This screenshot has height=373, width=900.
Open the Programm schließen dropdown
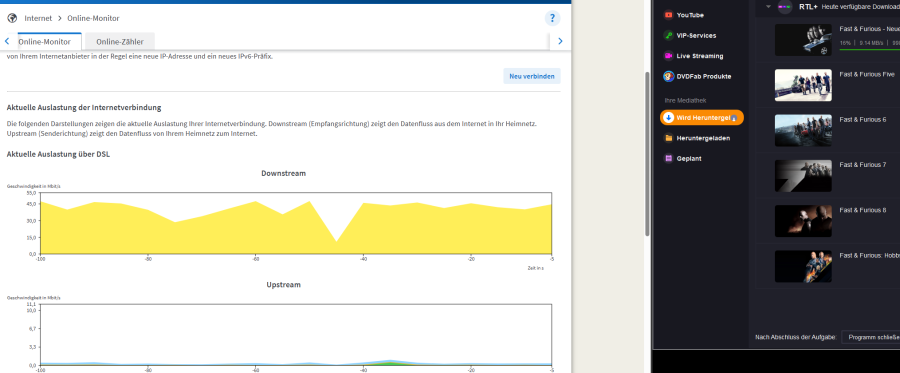[x=870, y=337]
